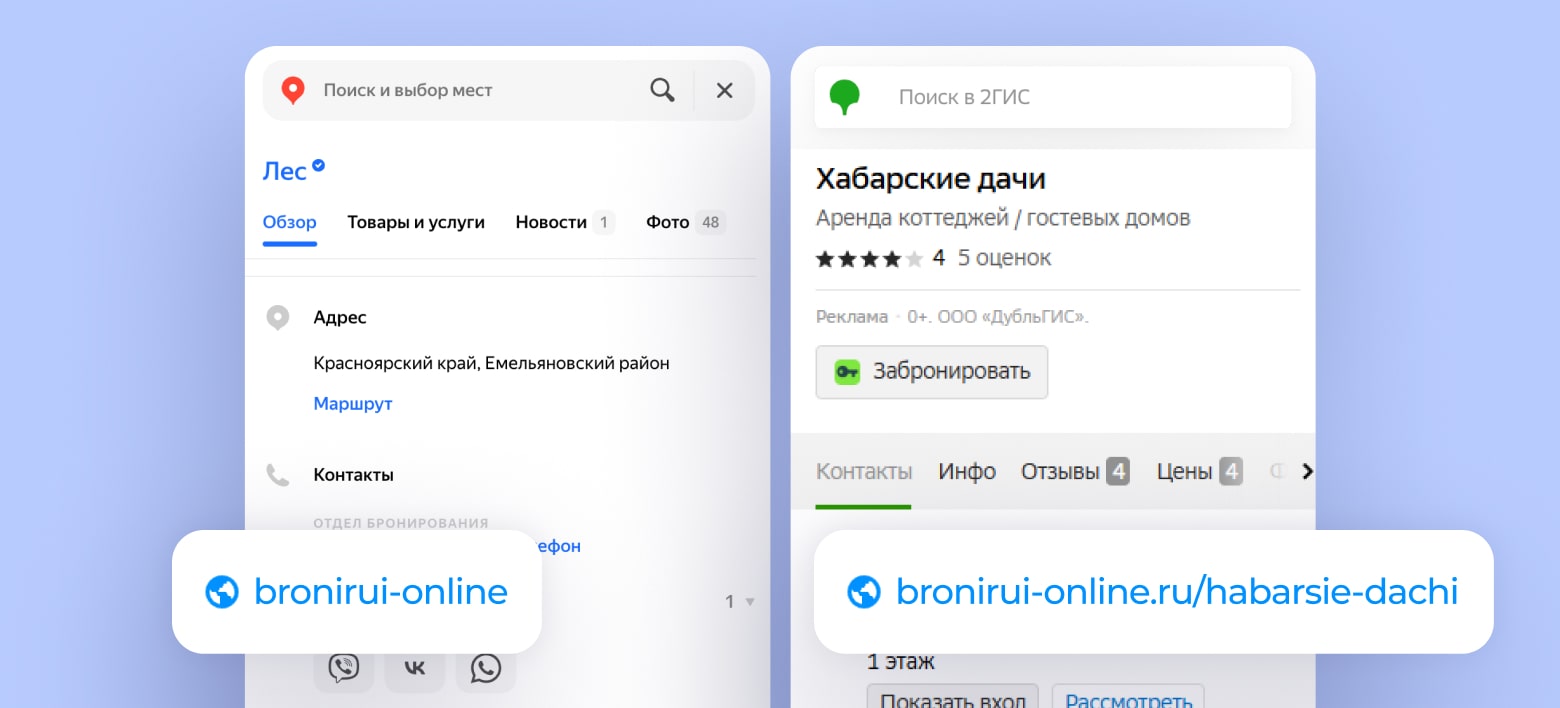Click the 'Поиск в 2ГИС' search field

click(1052, 97)
